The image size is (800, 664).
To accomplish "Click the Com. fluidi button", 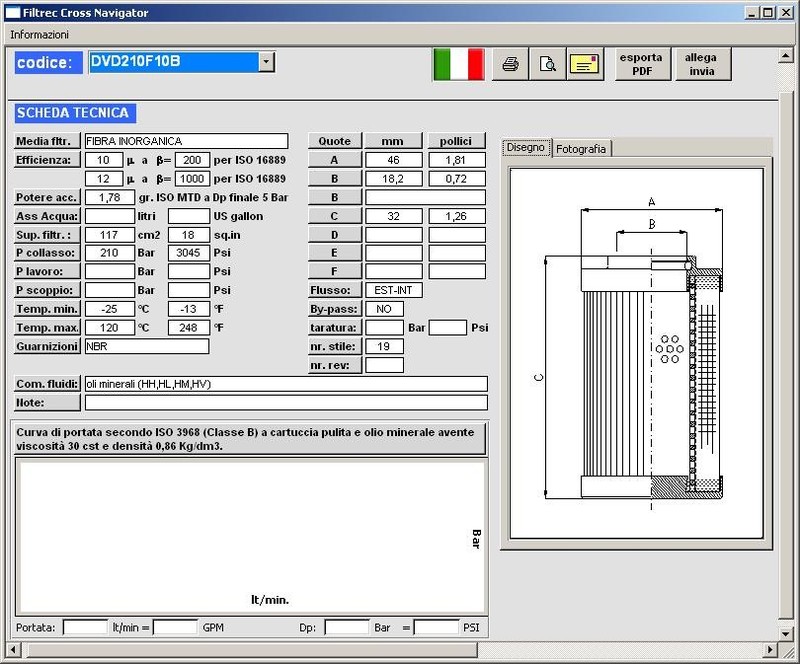I will [x=47, y=384].
